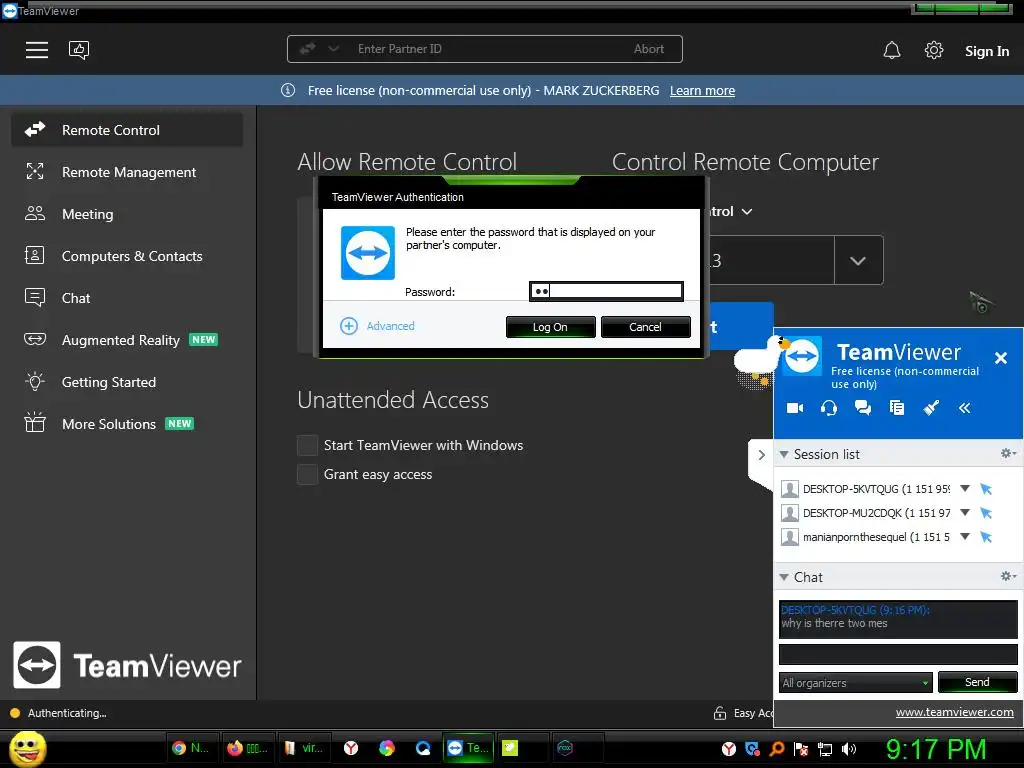Screen dimensions: 1024x768
Task: Collapse the Session list section
Action: 784,454
